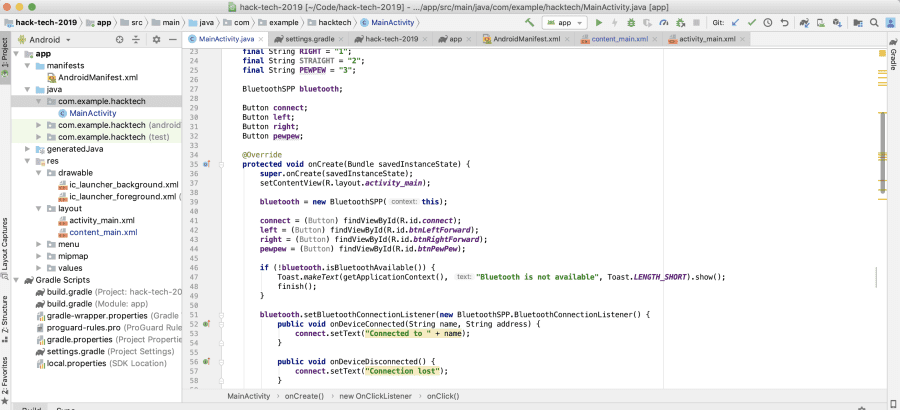Click Git Update Project blue arrow

(x=735, y=23)
